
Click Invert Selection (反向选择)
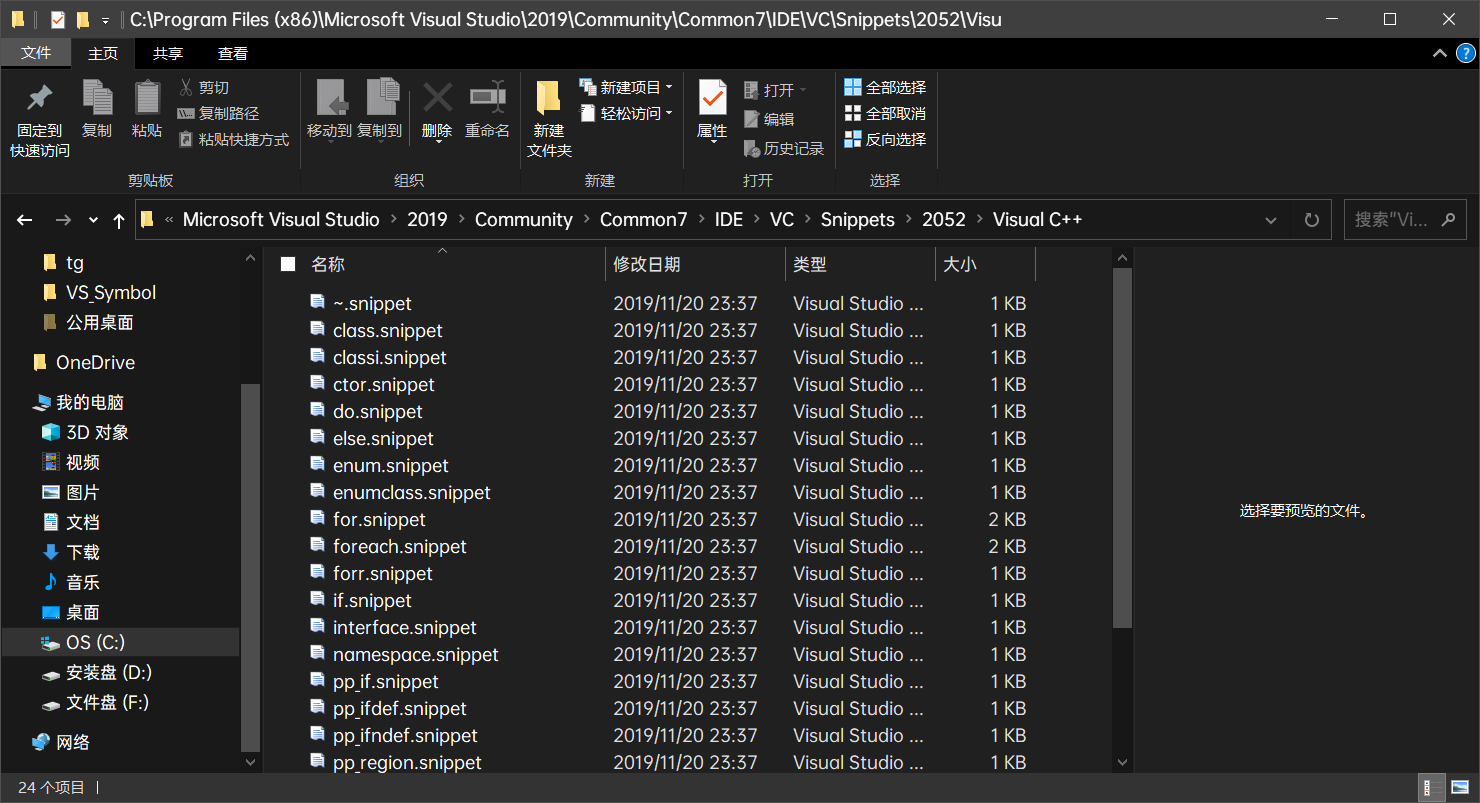click(x=885, y=140)
